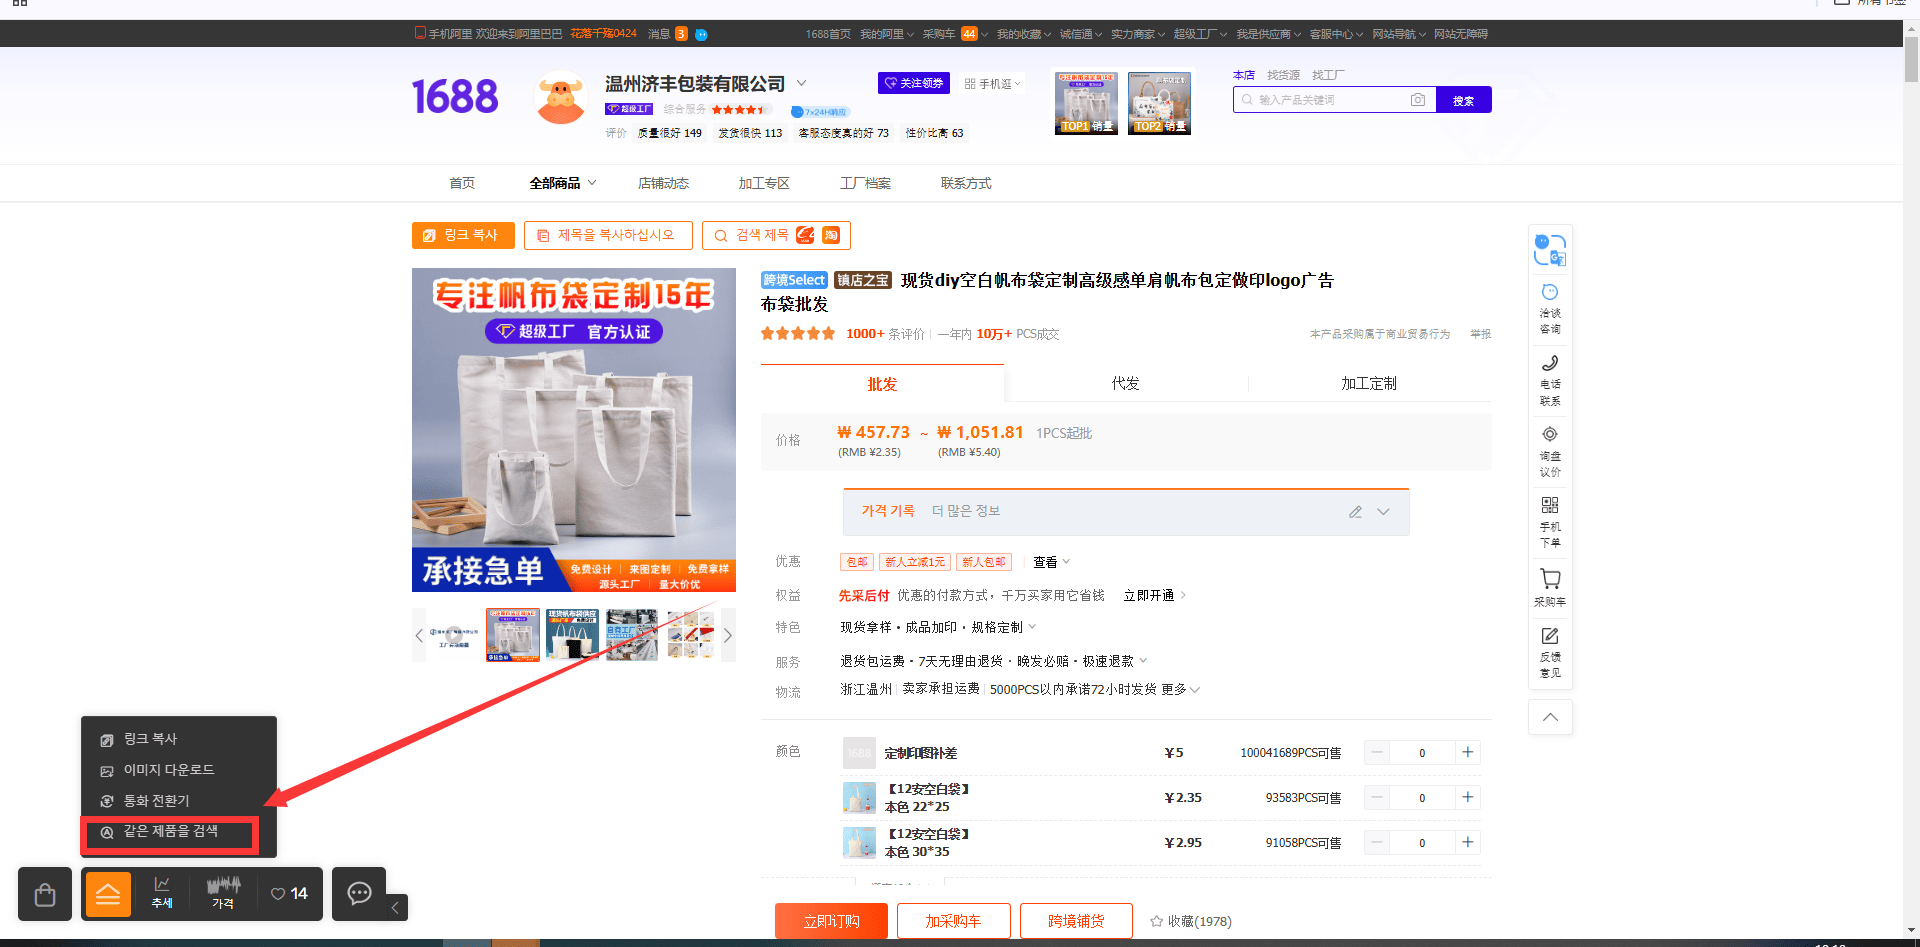Switch to the 代发 tab

(1126, 383)
